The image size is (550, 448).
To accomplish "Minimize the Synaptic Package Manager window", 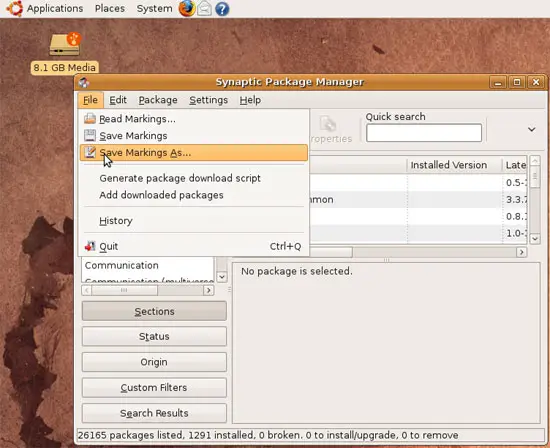I will 498,82.
